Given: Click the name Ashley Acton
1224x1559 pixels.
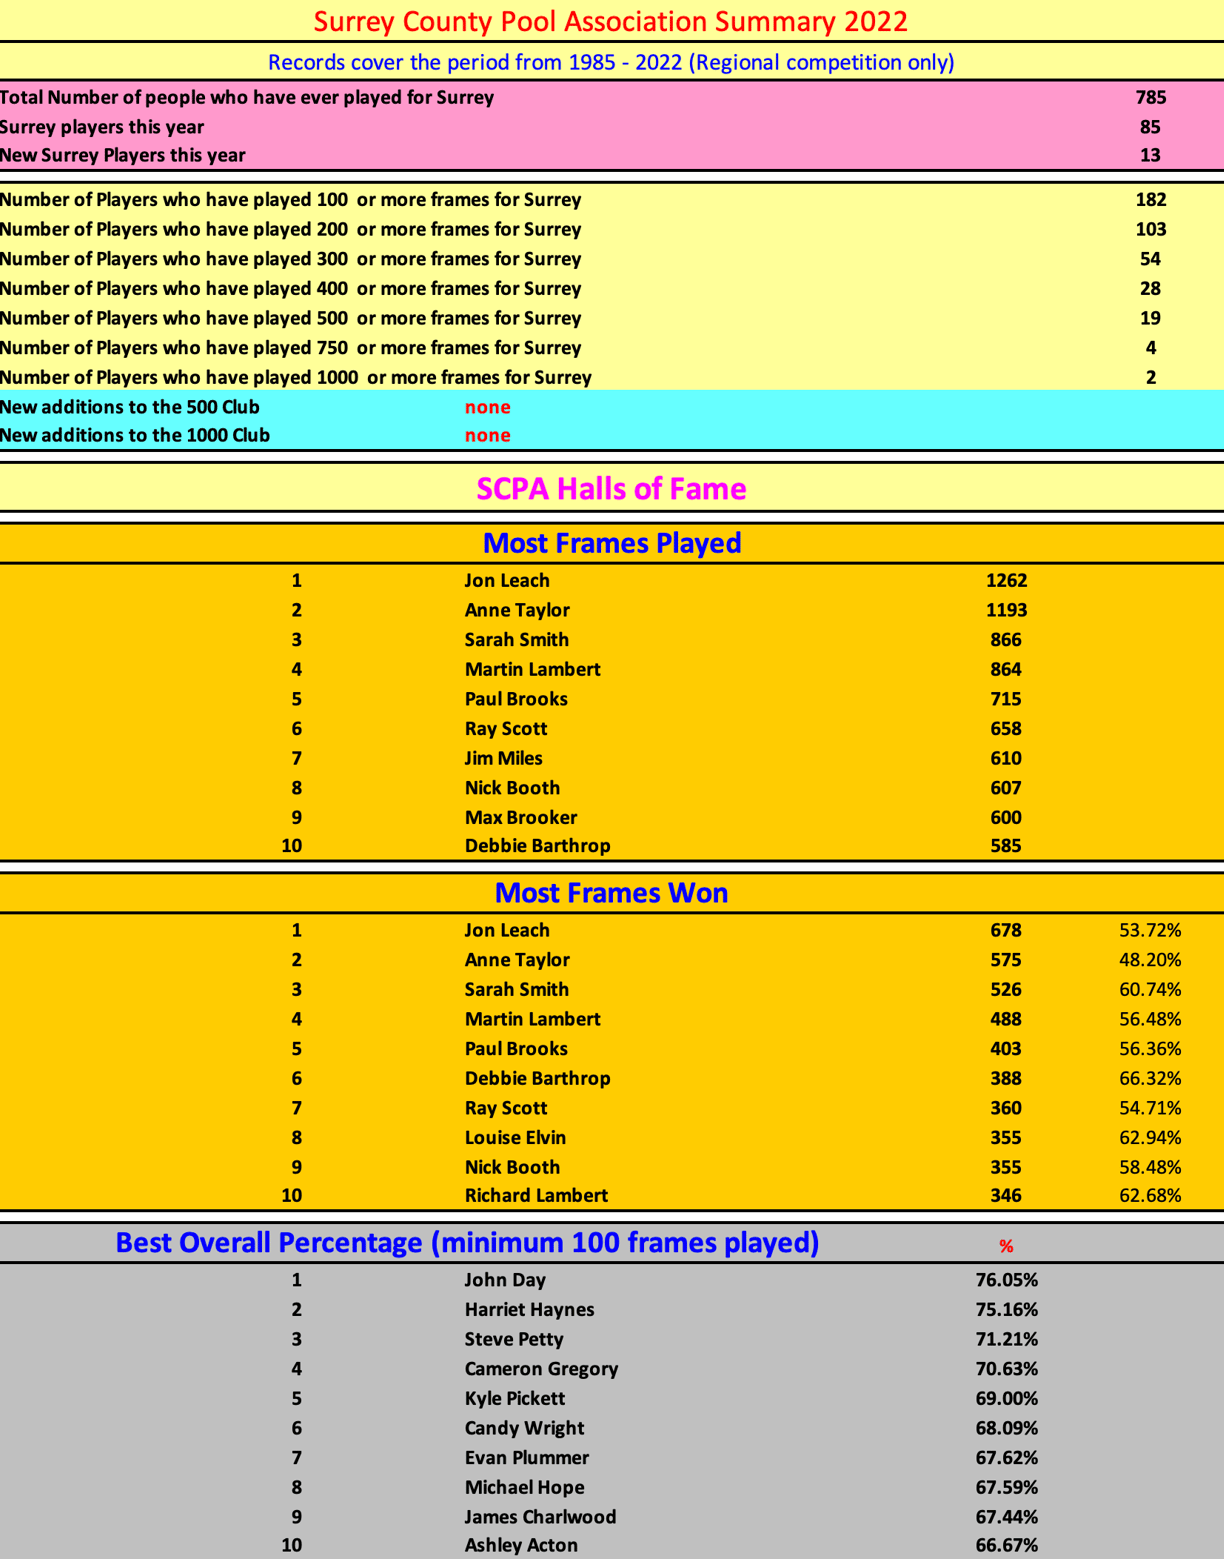Looking at the screenshot, I should [x=521, y=1546].
